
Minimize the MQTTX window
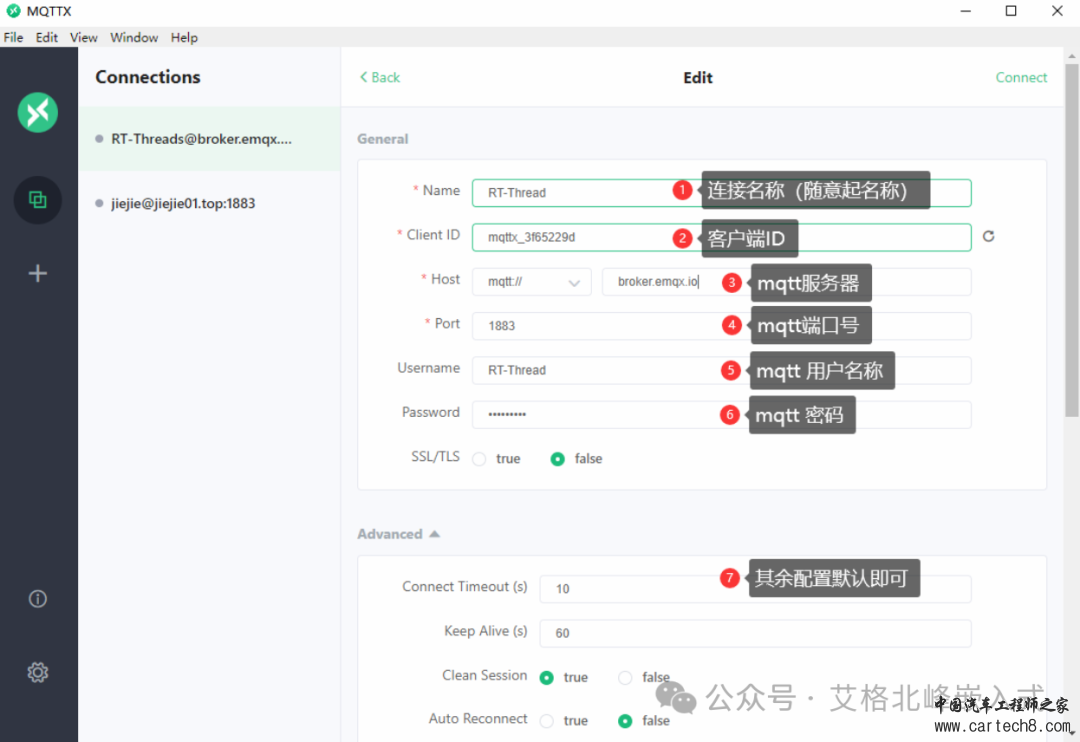click(x=966, y=11)
